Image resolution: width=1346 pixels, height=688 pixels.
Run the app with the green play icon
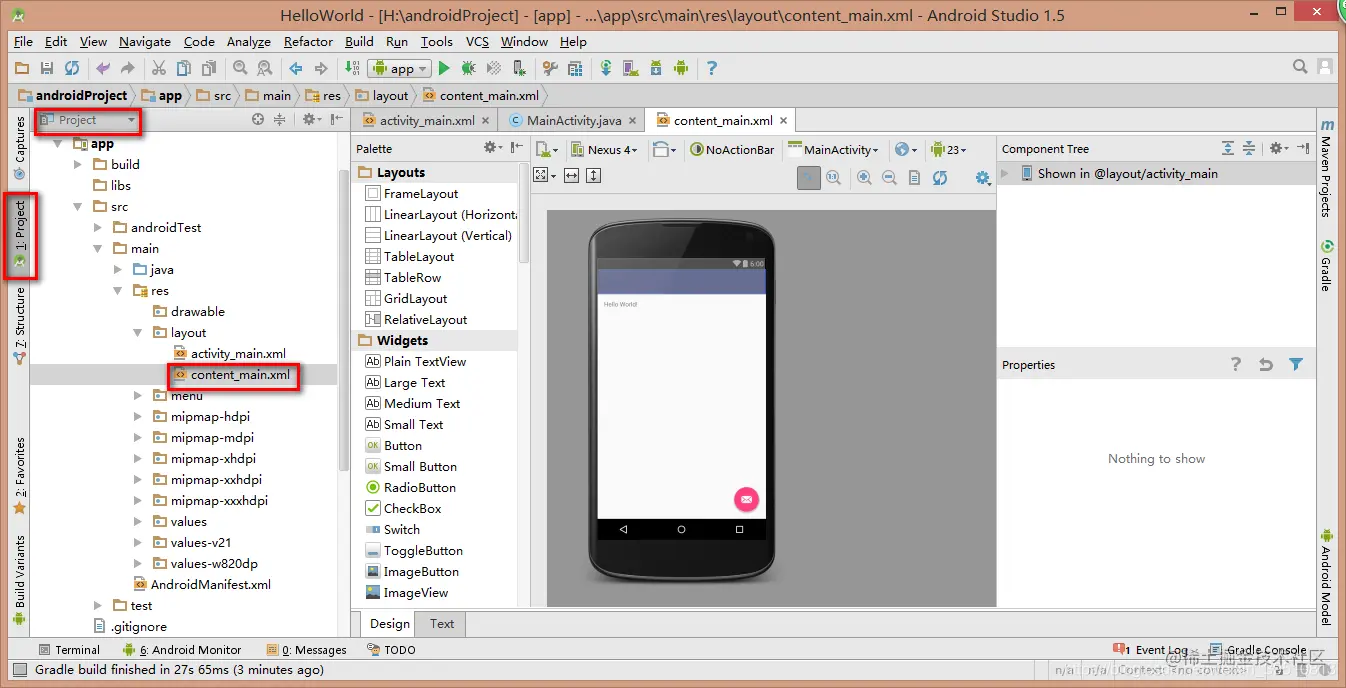click(x=444, y=69)
